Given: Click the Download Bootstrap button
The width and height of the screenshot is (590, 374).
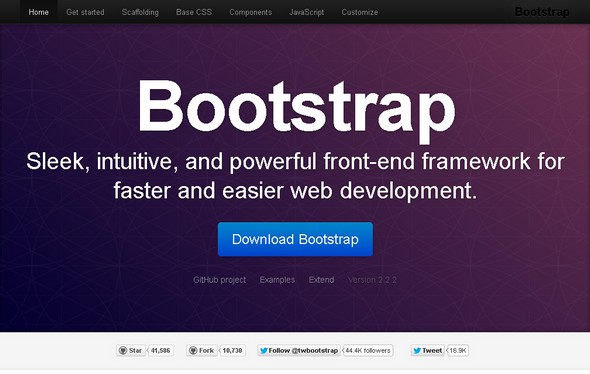Looking at the screenshot, I should [295, 239].
